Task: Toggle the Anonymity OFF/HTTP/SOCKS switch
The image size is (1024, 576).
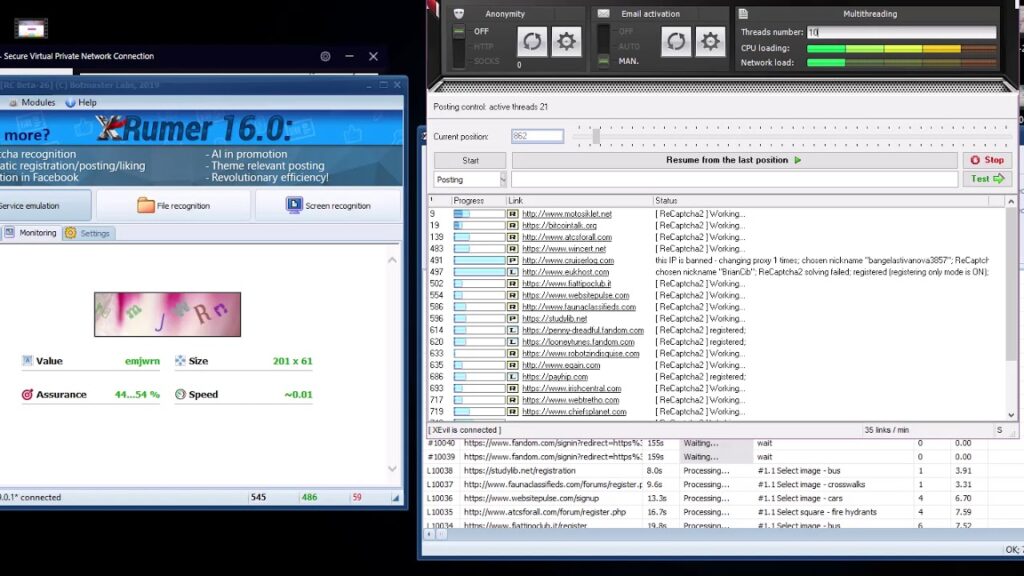Action: (x=459, y=46)
